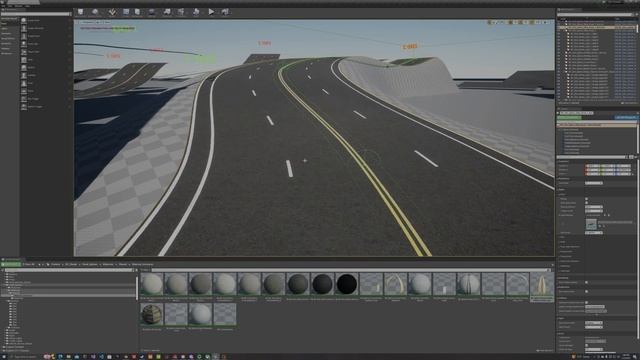Image resolution: width=640 pixels, height=360 pixels.
Task: Click the Content Browser tree vertical scrollbar
Action: click(136, 288)
